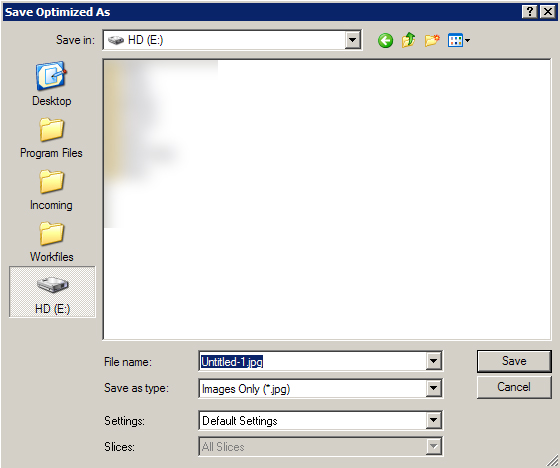Select the Program Files folder shortcut
This screenshot has width=560, height=468.
[51, 138]
